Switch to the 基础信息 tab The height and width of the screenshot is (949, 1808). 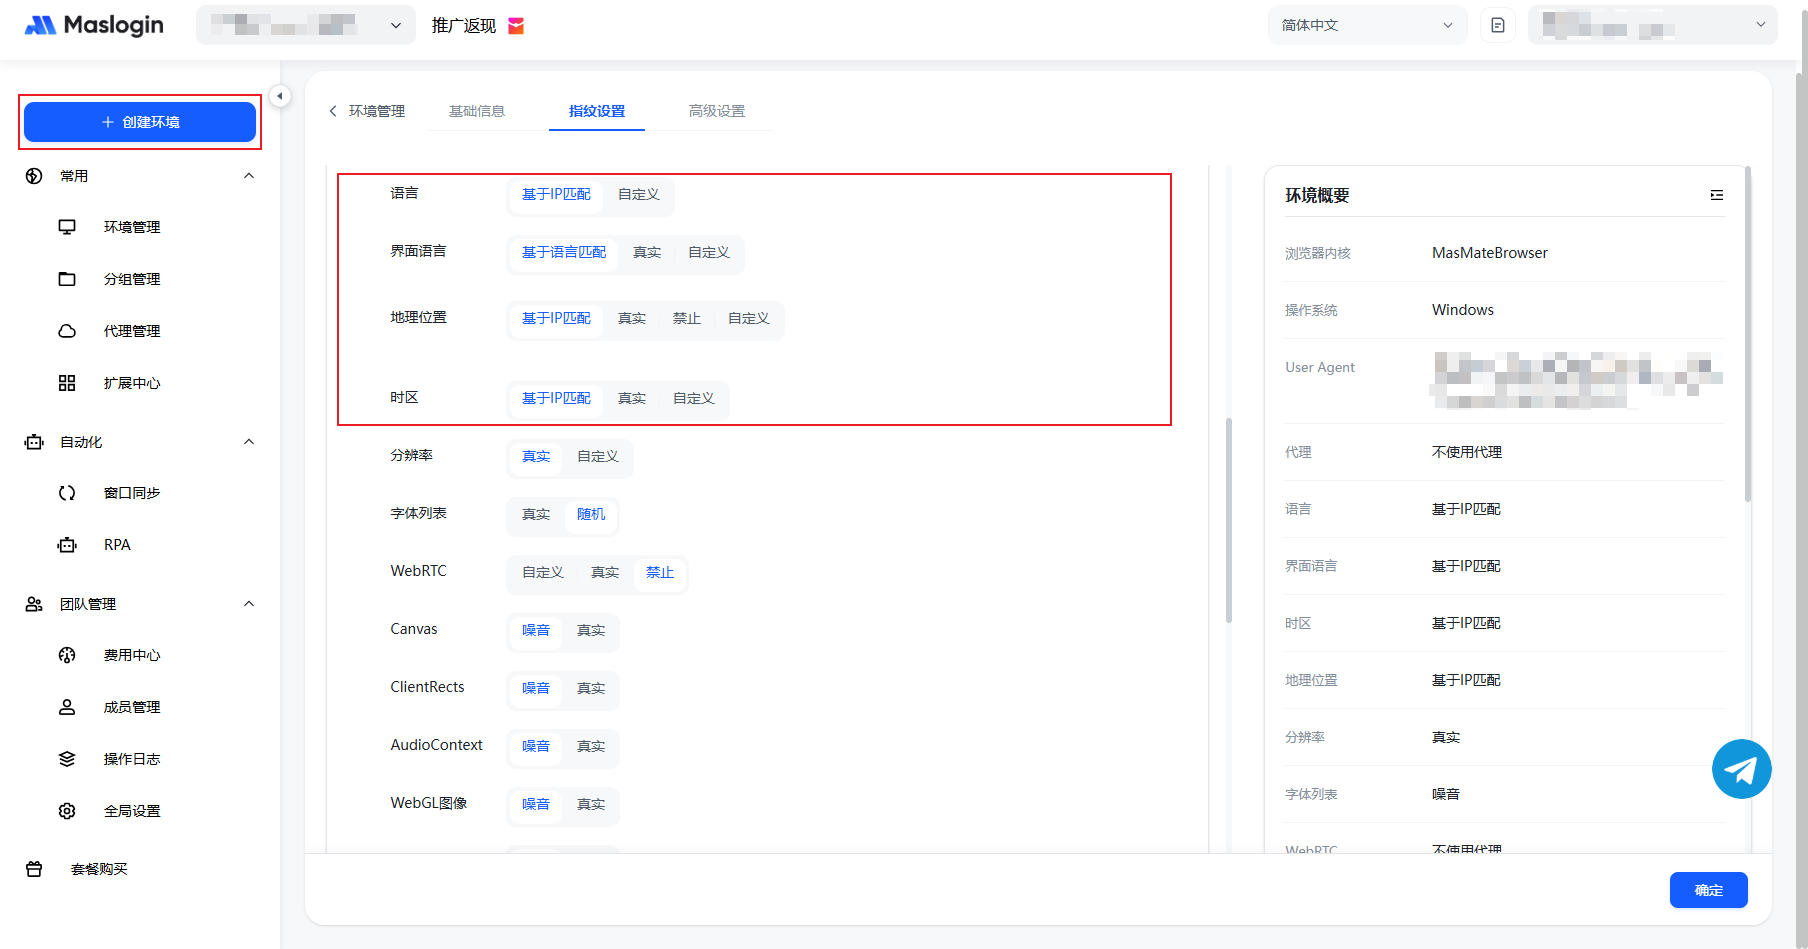tap(476, 111)
